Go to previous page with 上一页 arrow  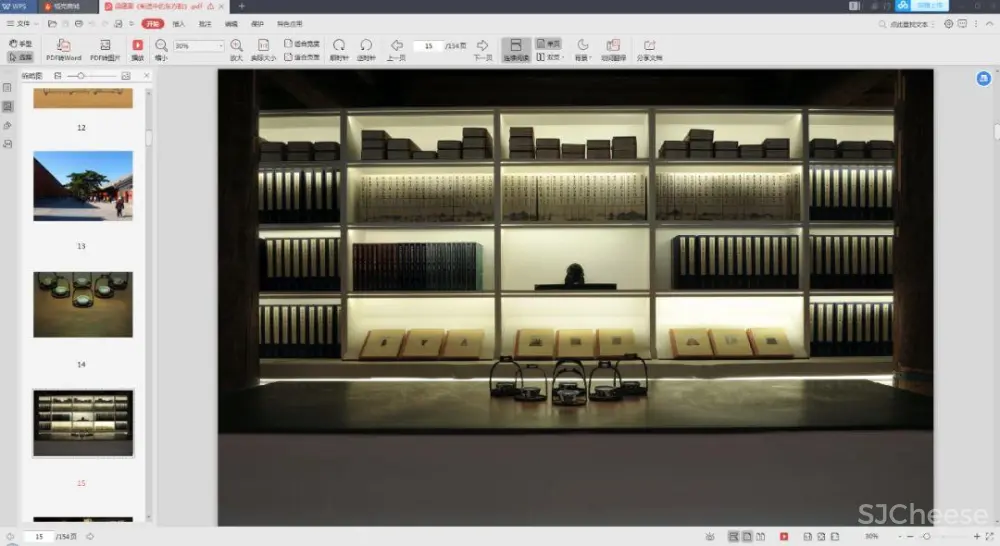point(396,46)
